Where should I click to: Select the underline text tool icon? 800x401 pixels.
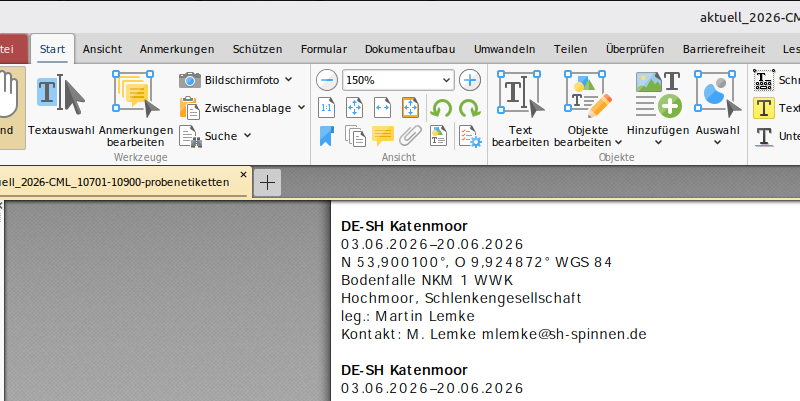click(764, 136)
